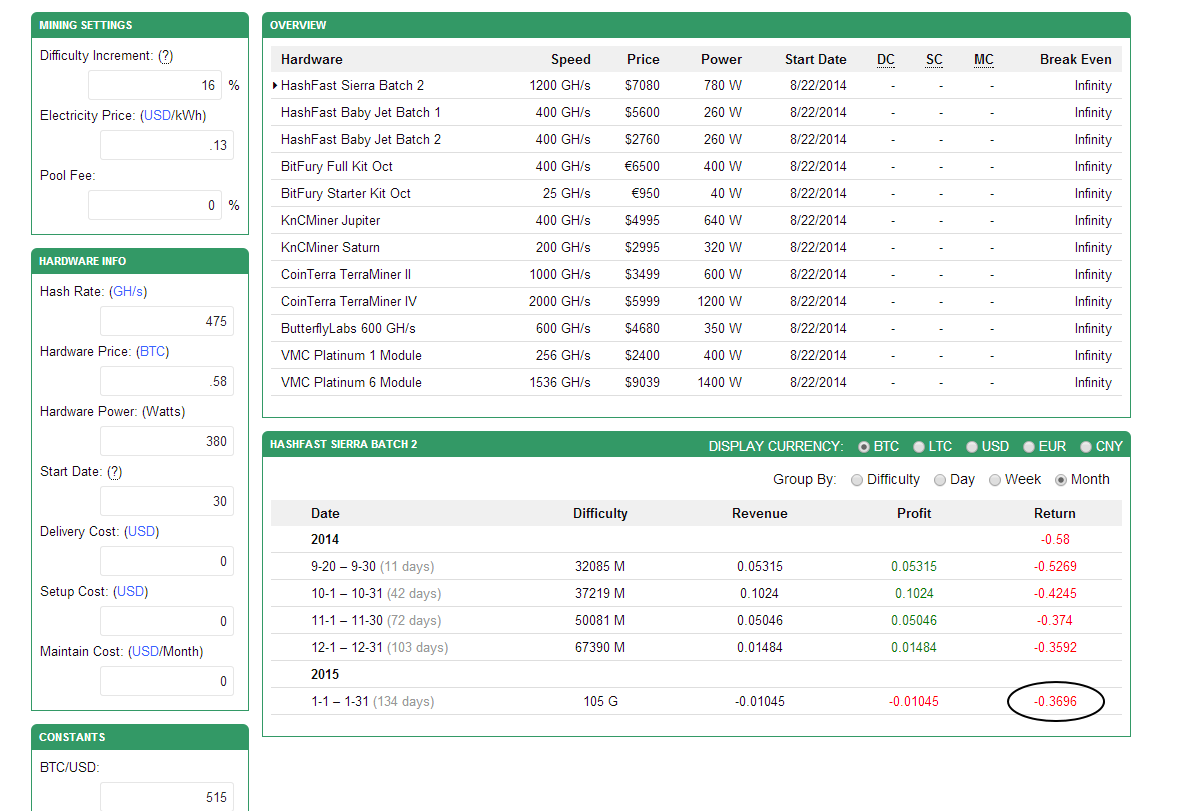
Task: Click the 2015 year group row
Action: (696, 675)
